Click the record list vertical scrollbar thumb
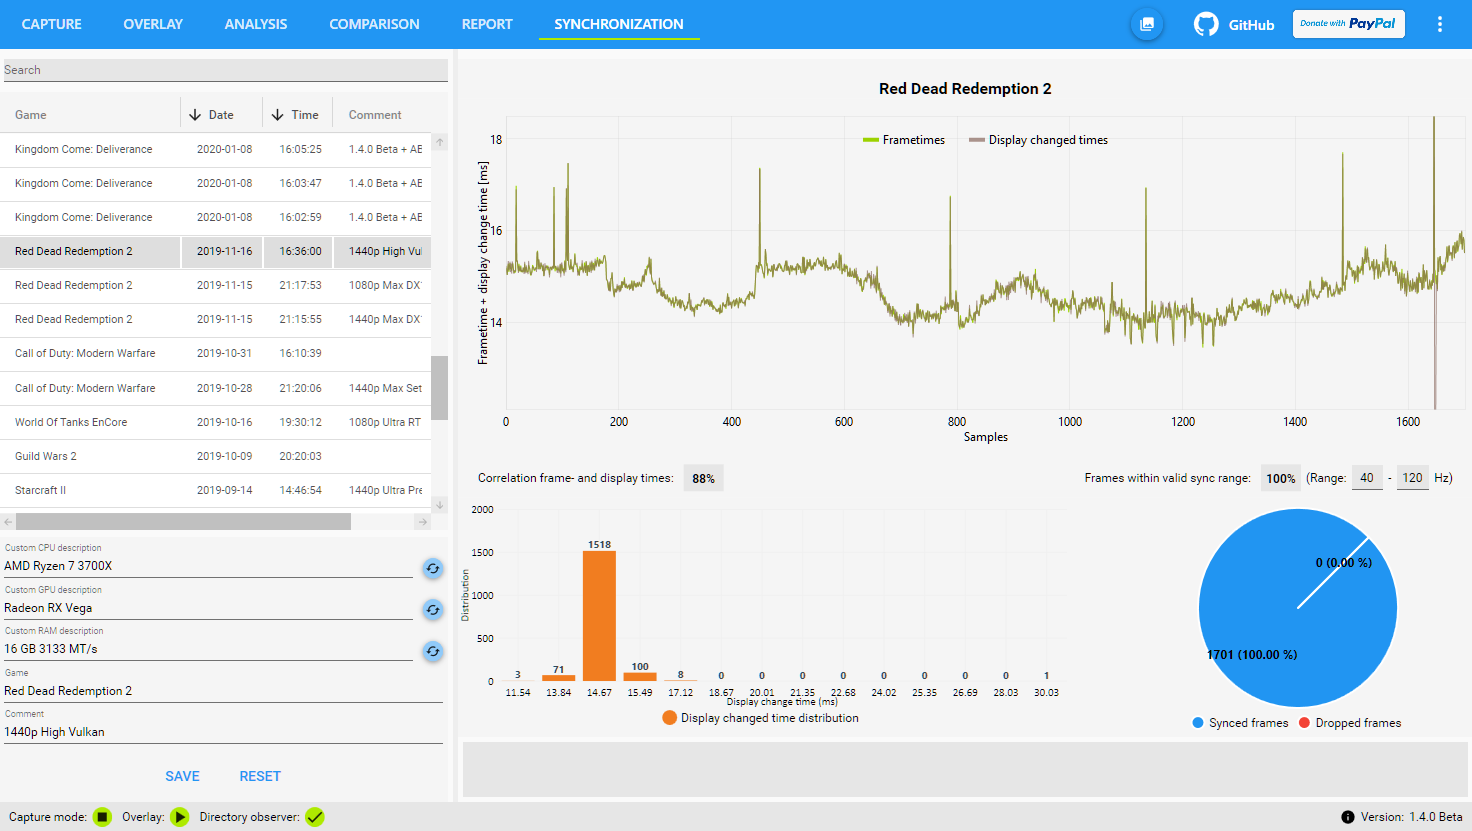The width and height of the screenshot is (1472, 831). click(440, 388)
